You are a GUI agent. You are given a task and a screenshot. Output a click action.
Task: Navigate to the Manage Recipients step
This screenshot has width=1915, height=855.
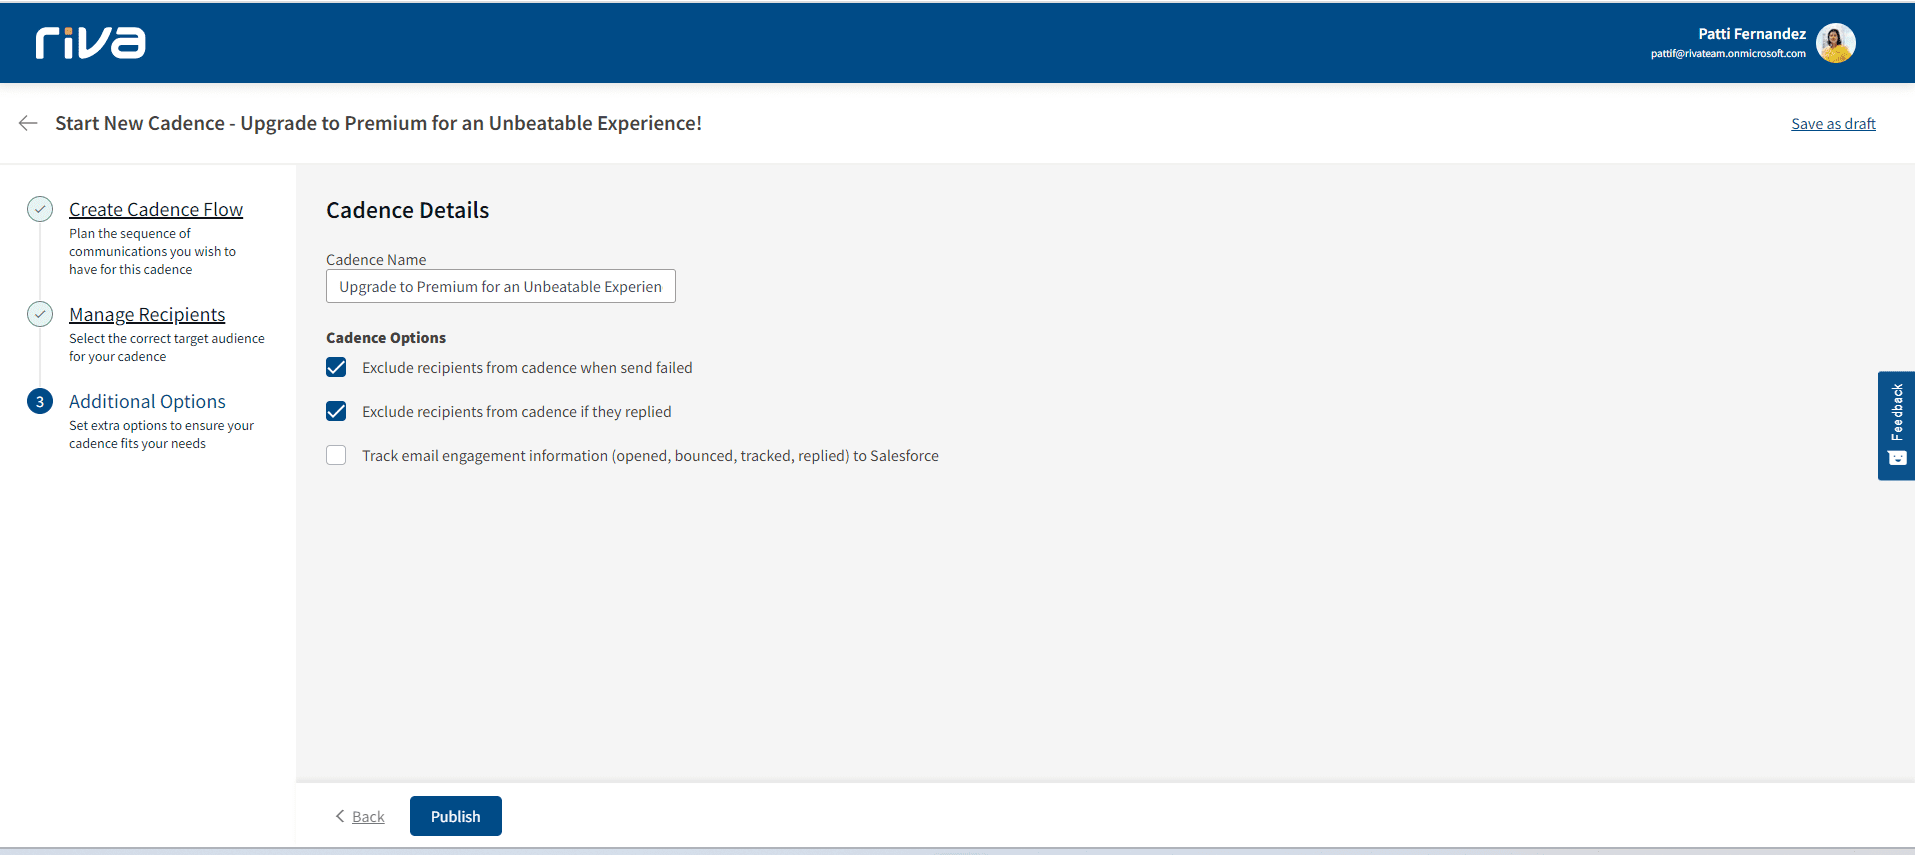[147, 314]
